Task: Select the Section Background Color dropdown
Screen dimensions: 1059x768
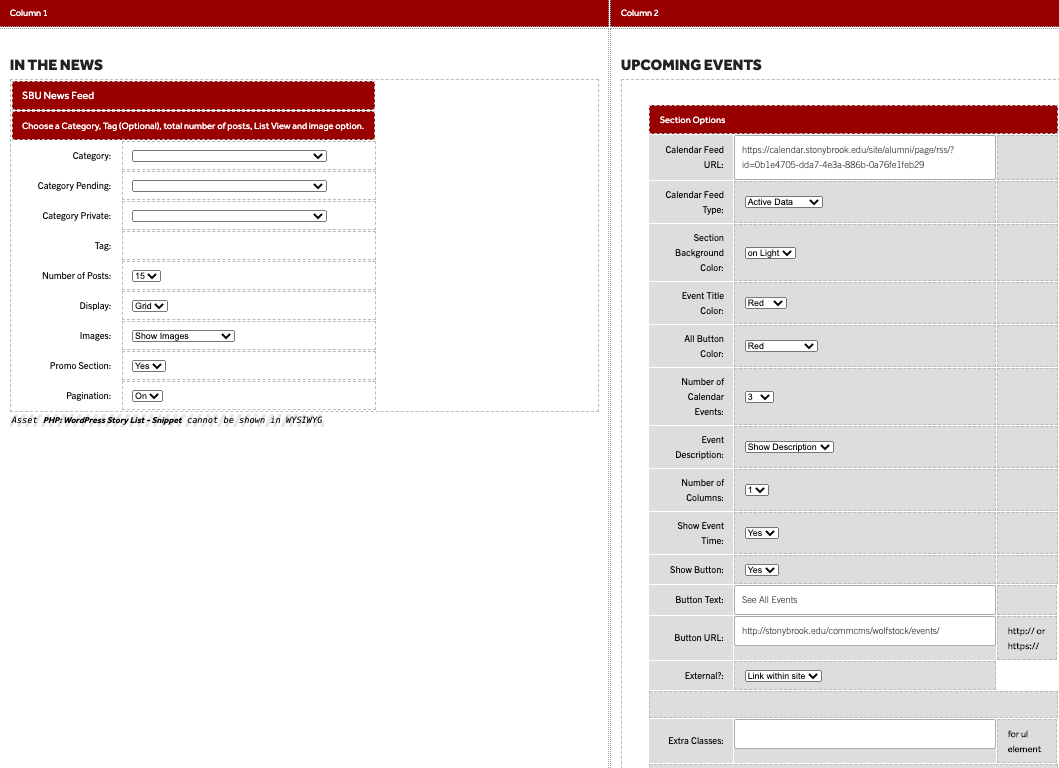Action: (x=770, y=253)
